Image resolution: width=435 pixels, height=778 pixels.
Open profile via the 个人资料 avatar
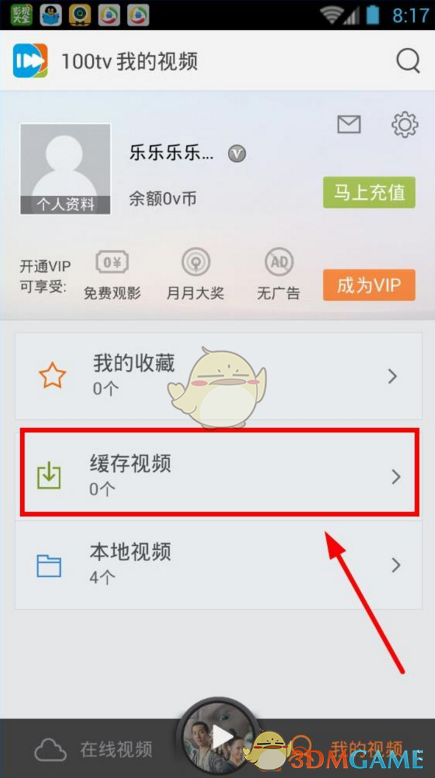click(65, 169)
